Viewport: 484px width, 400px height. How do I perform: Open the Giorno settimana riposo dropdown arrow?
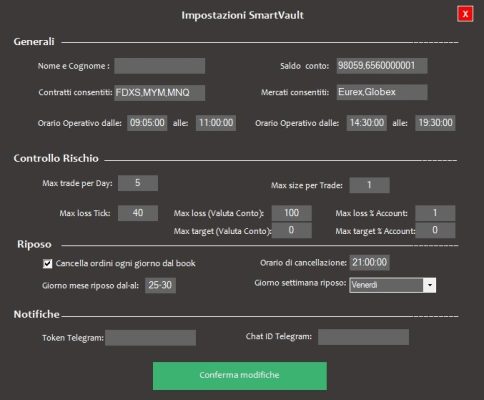point(429,285)
